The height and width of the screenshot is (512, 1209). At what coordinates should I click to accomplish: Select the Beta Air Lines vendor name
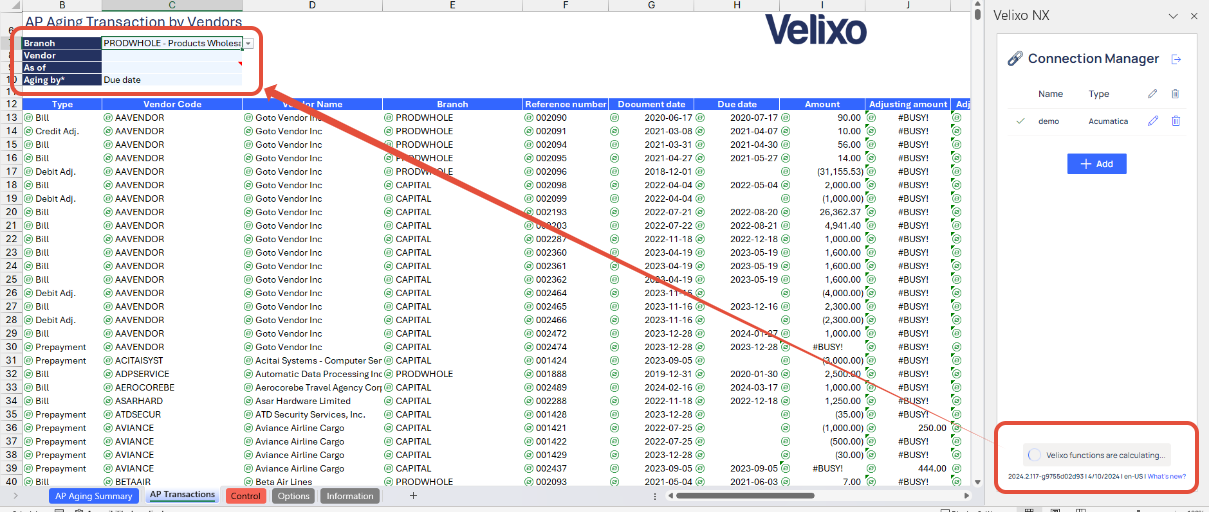(313, 482)
